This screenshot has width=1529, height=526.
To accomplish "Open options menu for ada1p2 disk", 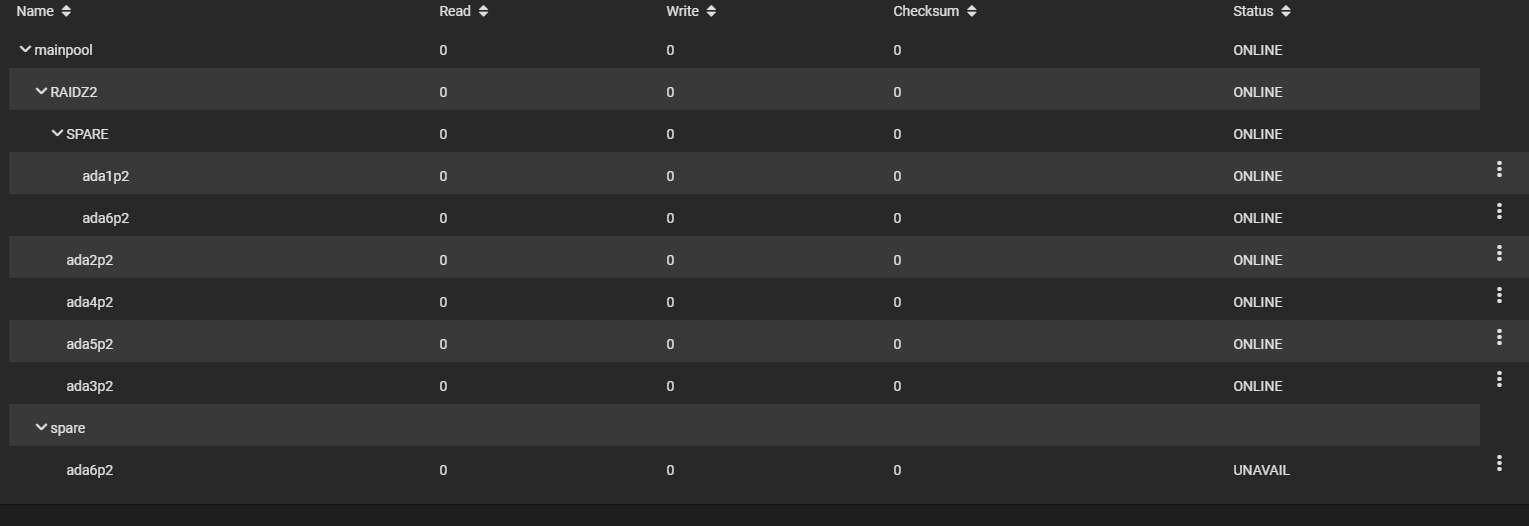I will point(1498,169).
